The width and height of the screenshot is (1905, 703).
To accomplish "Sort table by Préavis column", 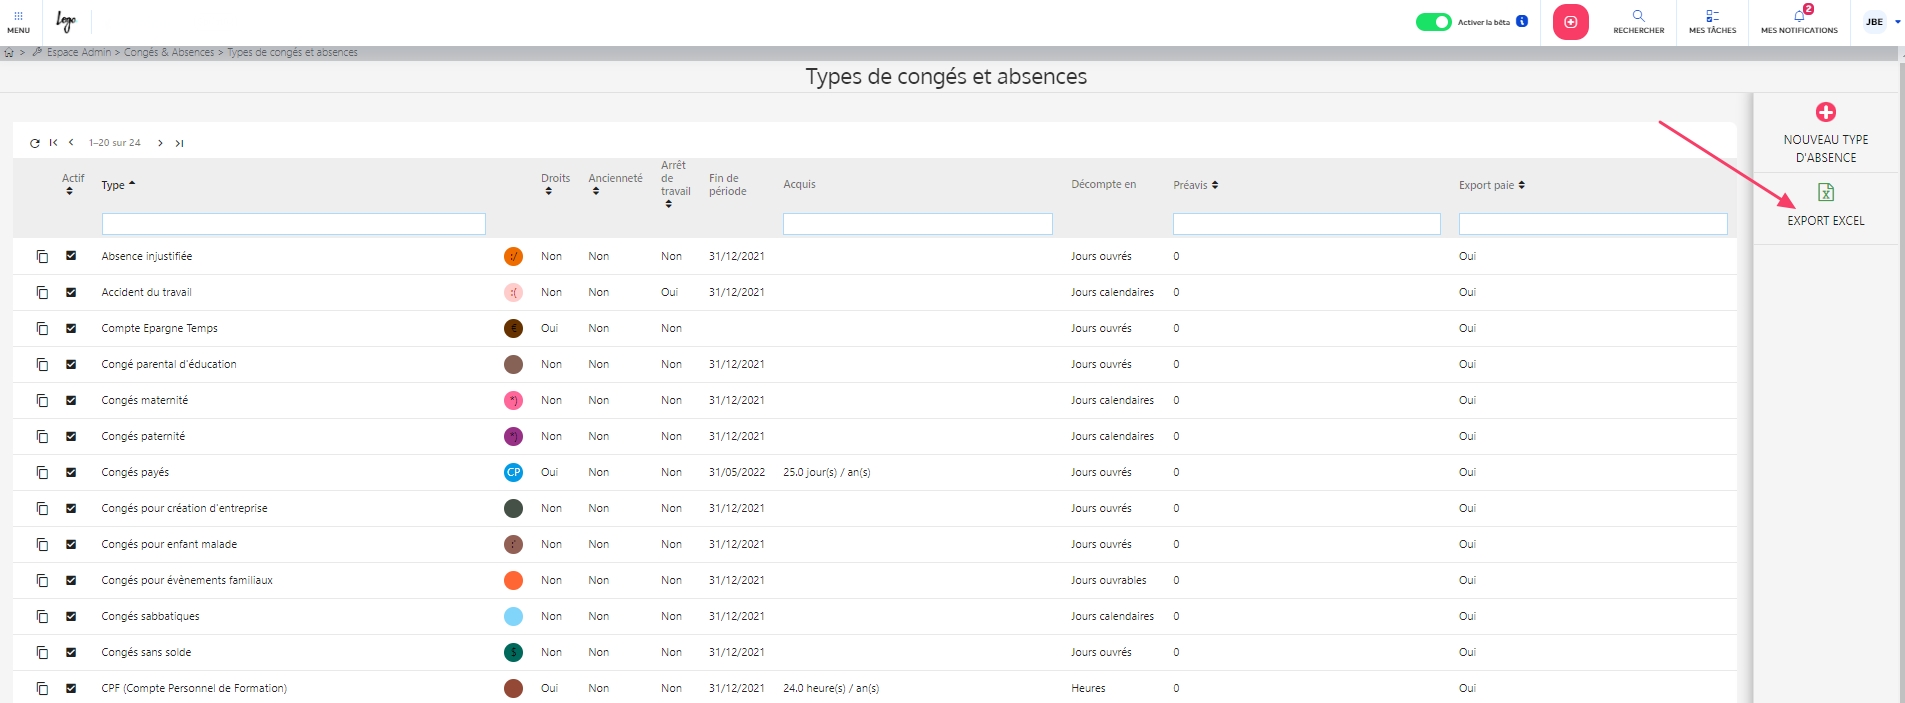I will (x=1195, y=185).
